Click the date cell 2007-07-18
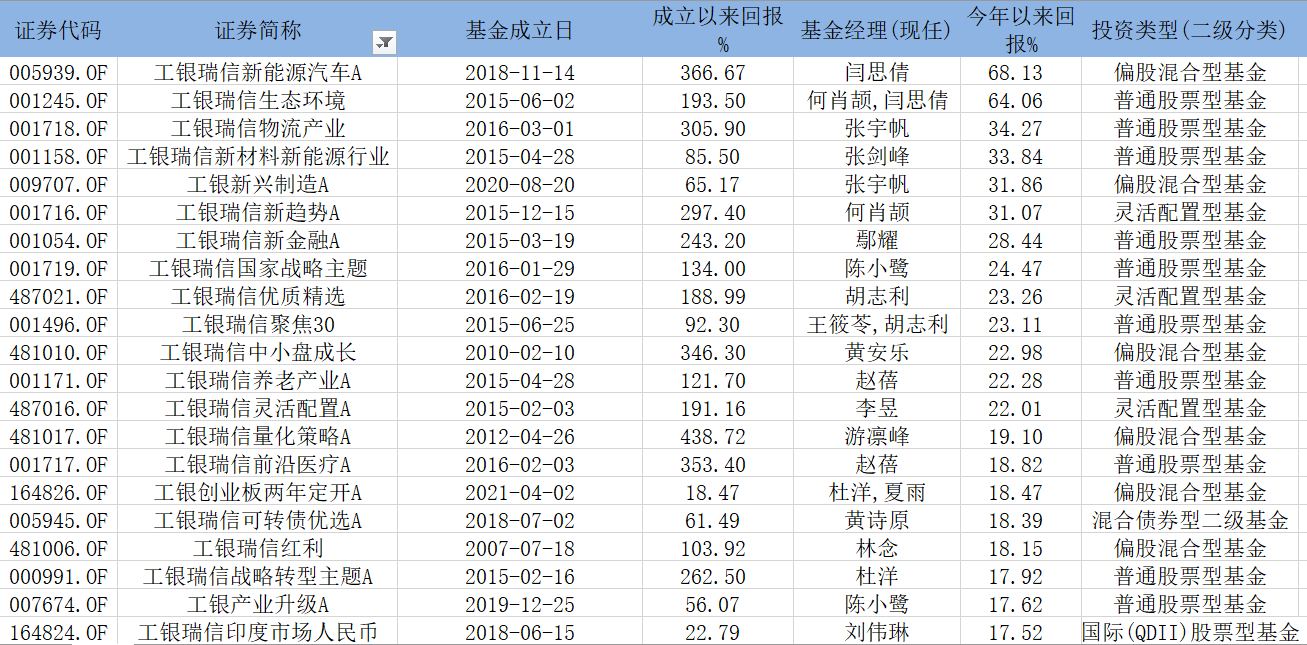This screenshot has width=1307, height=645. [520, 549]
